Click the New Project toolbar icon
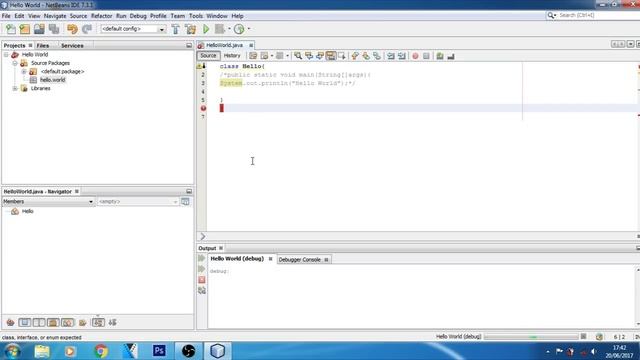This screenshot has height=360, width=640. [x=24, y=29]
